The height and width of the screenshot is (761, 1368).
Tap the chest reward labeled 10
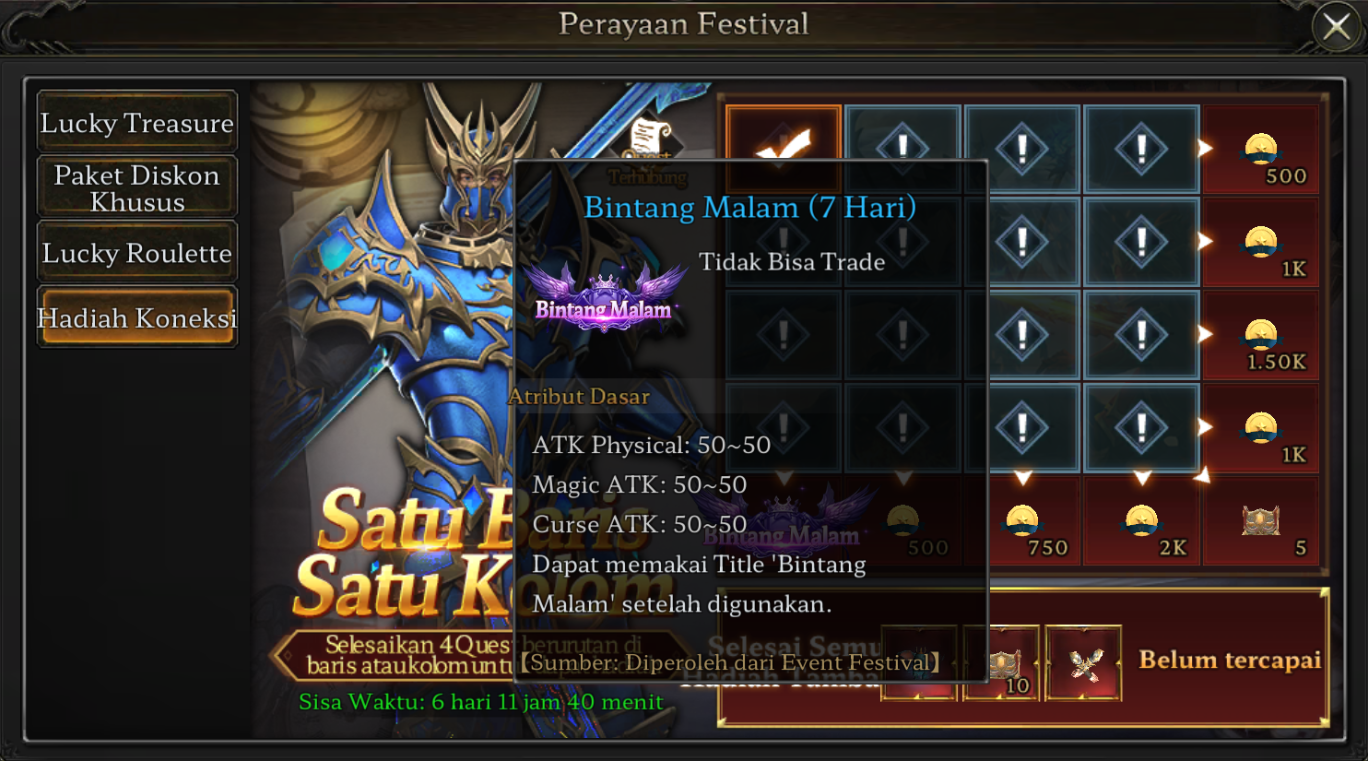1001,663
